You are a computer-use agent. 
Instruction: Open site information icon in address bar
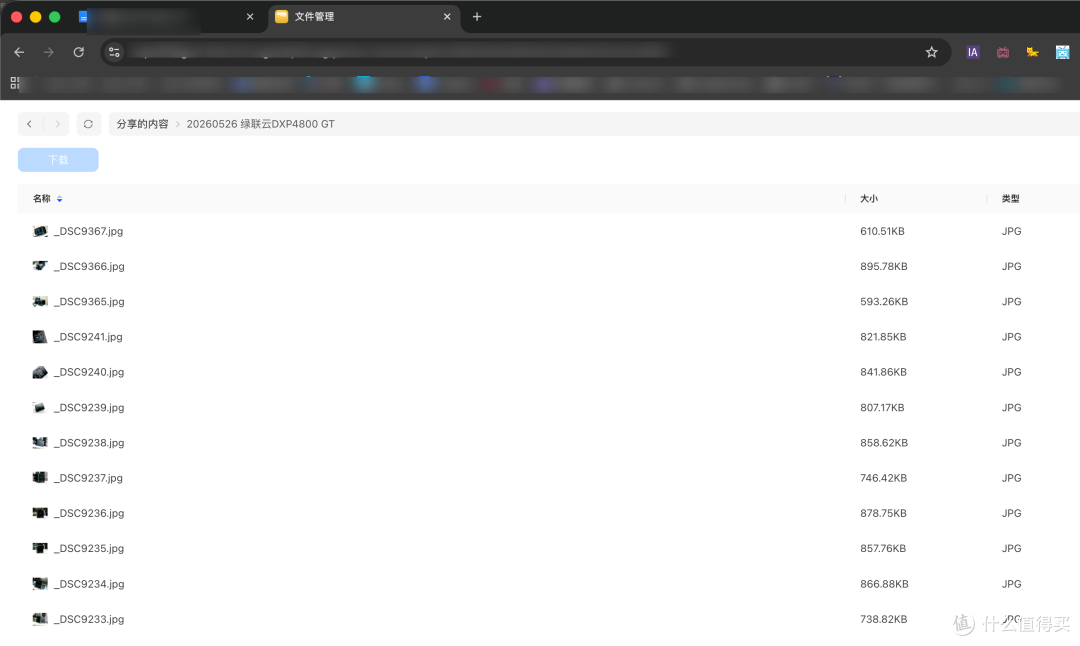[x=114, y=52]
